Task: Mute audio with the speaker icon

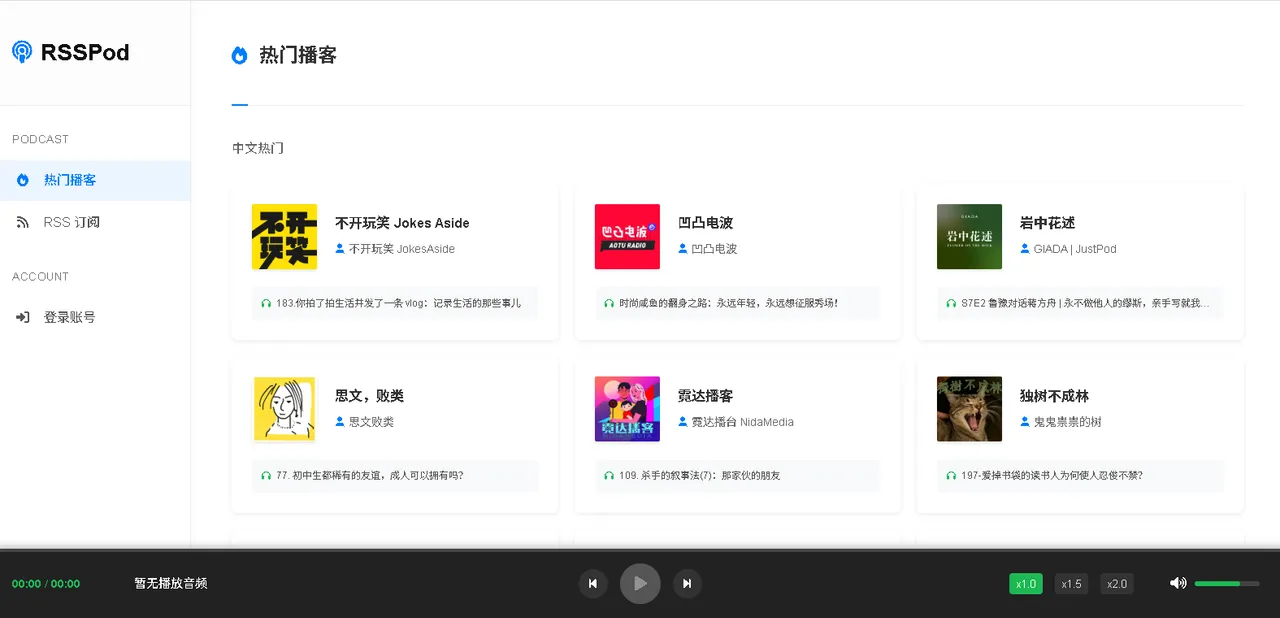Action: click(1178, 583)
